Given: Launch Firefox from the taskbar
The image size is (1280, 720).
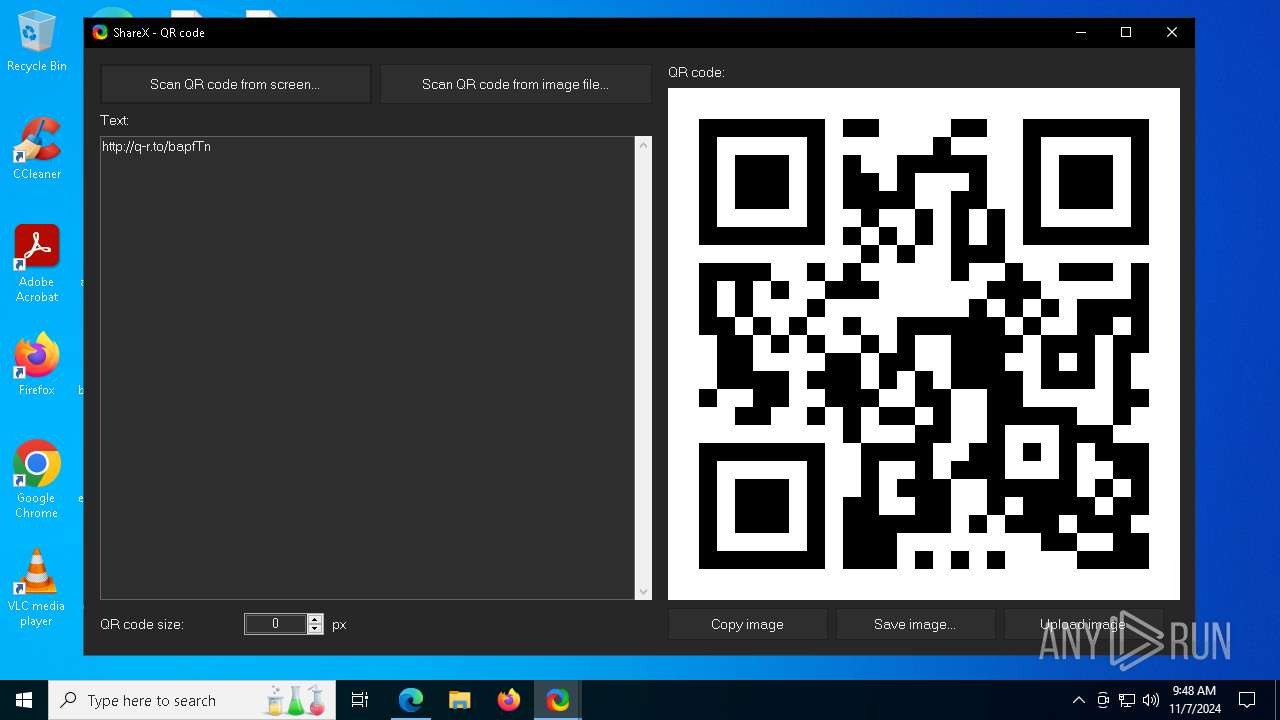Looking at the screenshot, I should (x=509, y=700).
